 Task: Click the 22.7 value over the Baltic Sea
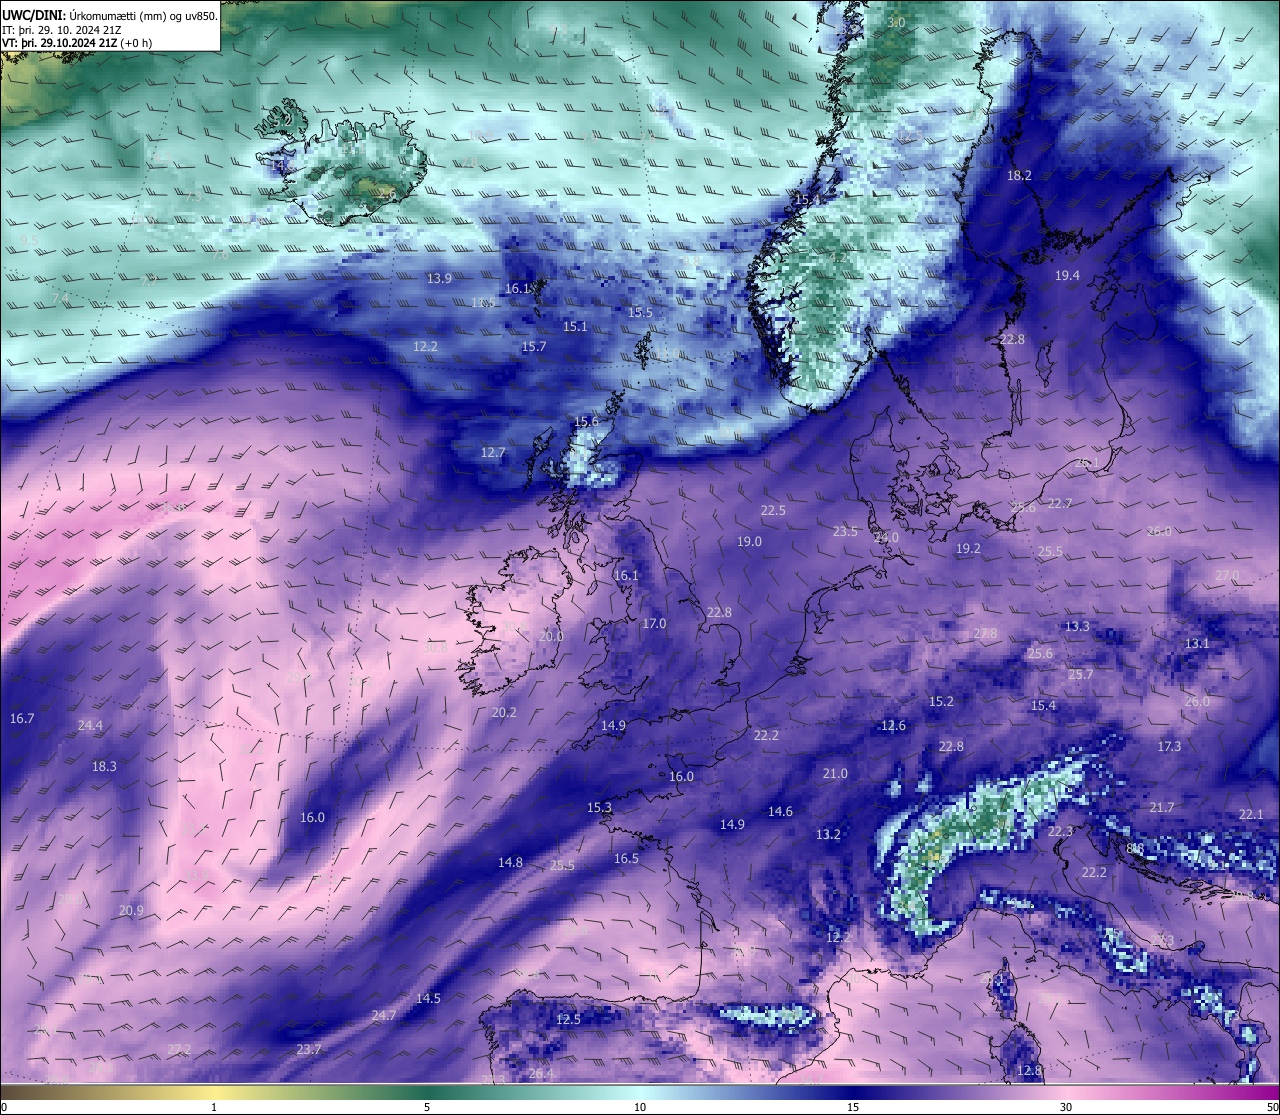point(1059,503)
